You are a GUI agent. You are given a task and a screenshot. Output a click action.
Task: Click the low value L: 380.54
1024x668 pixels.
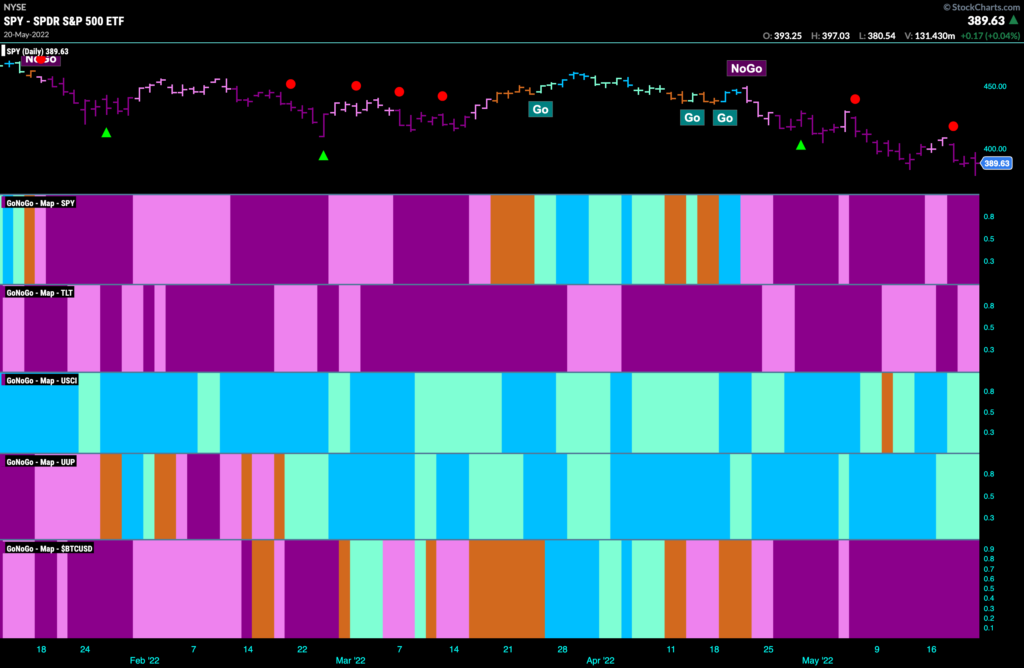pos(877,36)
